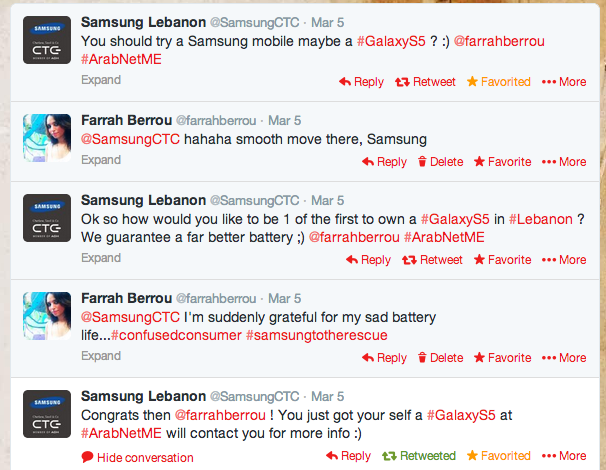Expand the first Samsung Lebanon tweet
606x470 pixels.
(x=101, y=78)
